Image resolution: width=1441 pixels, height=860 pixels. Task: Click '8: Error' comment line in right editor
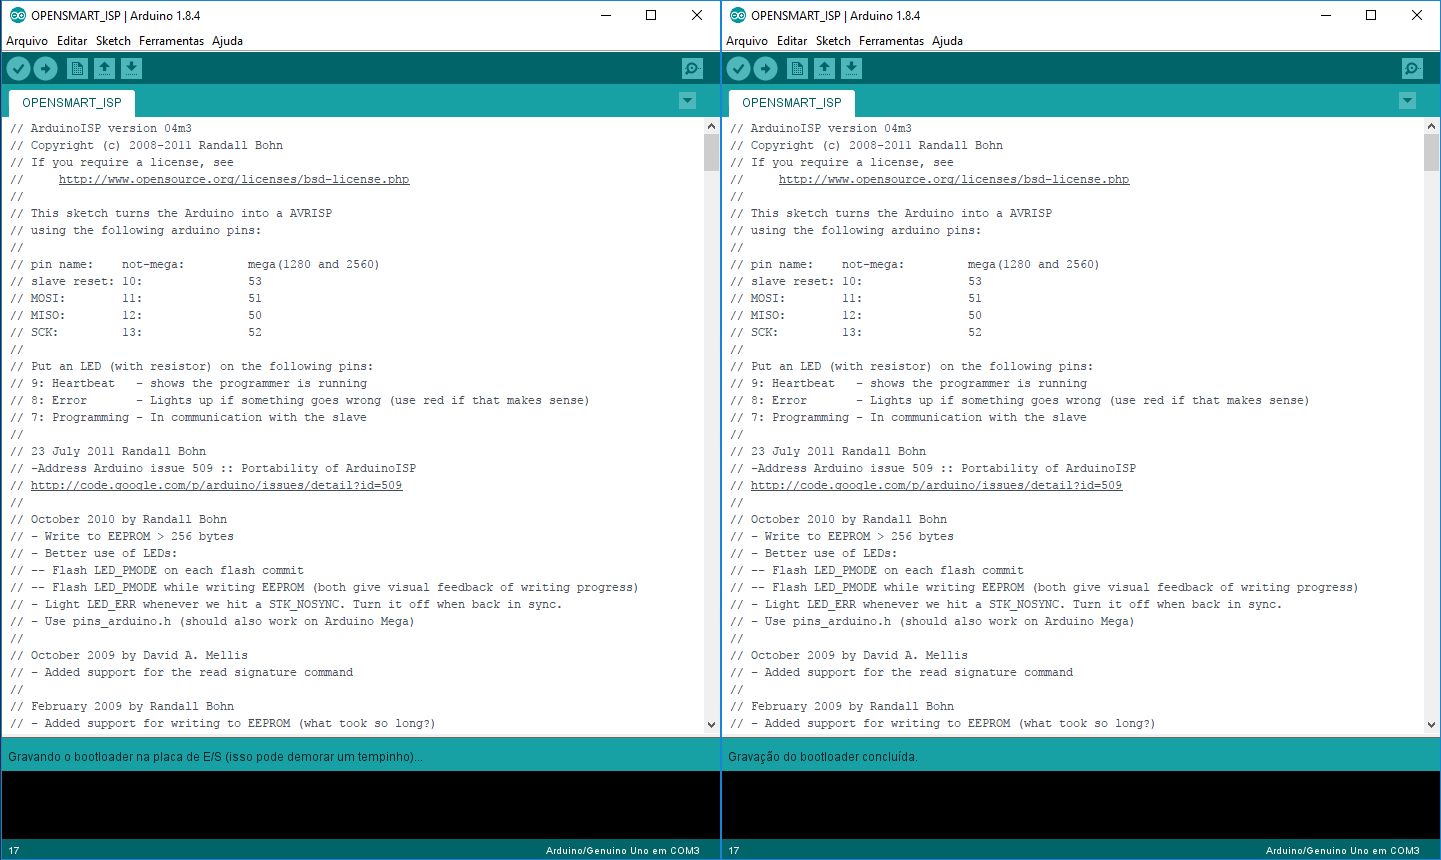coord(1019,401)
